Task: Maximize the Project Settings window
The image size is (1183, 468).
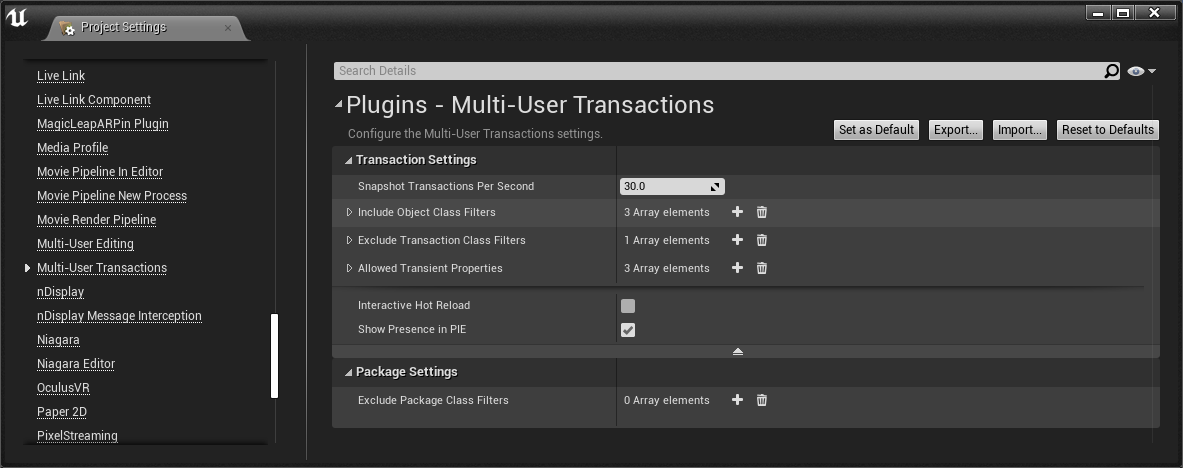Action: pos(1123,13)
